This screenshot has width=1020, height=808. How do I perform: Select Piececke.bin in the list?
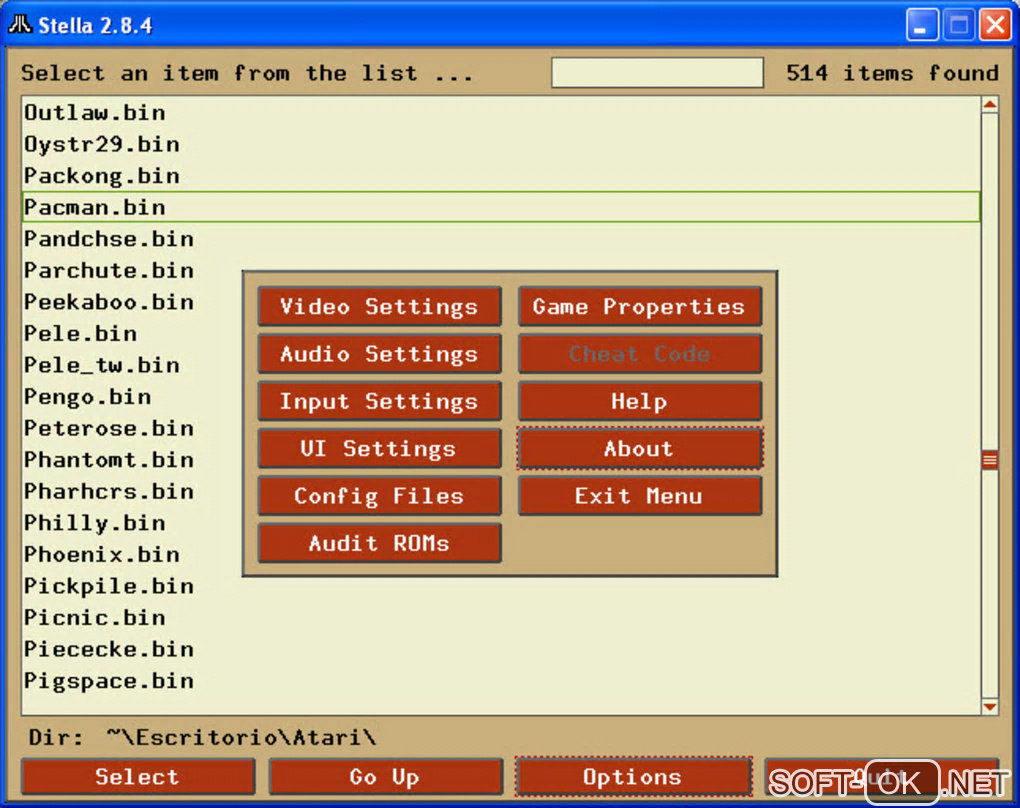click(x=500, y=649)
